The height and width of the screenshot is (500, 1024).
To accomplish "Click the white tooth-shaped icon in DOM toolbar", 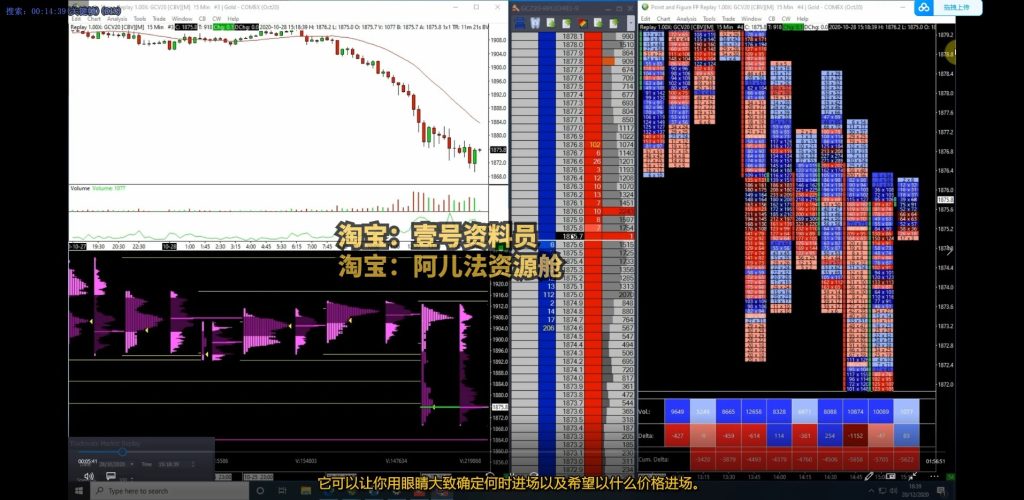I will pos(535,23).
